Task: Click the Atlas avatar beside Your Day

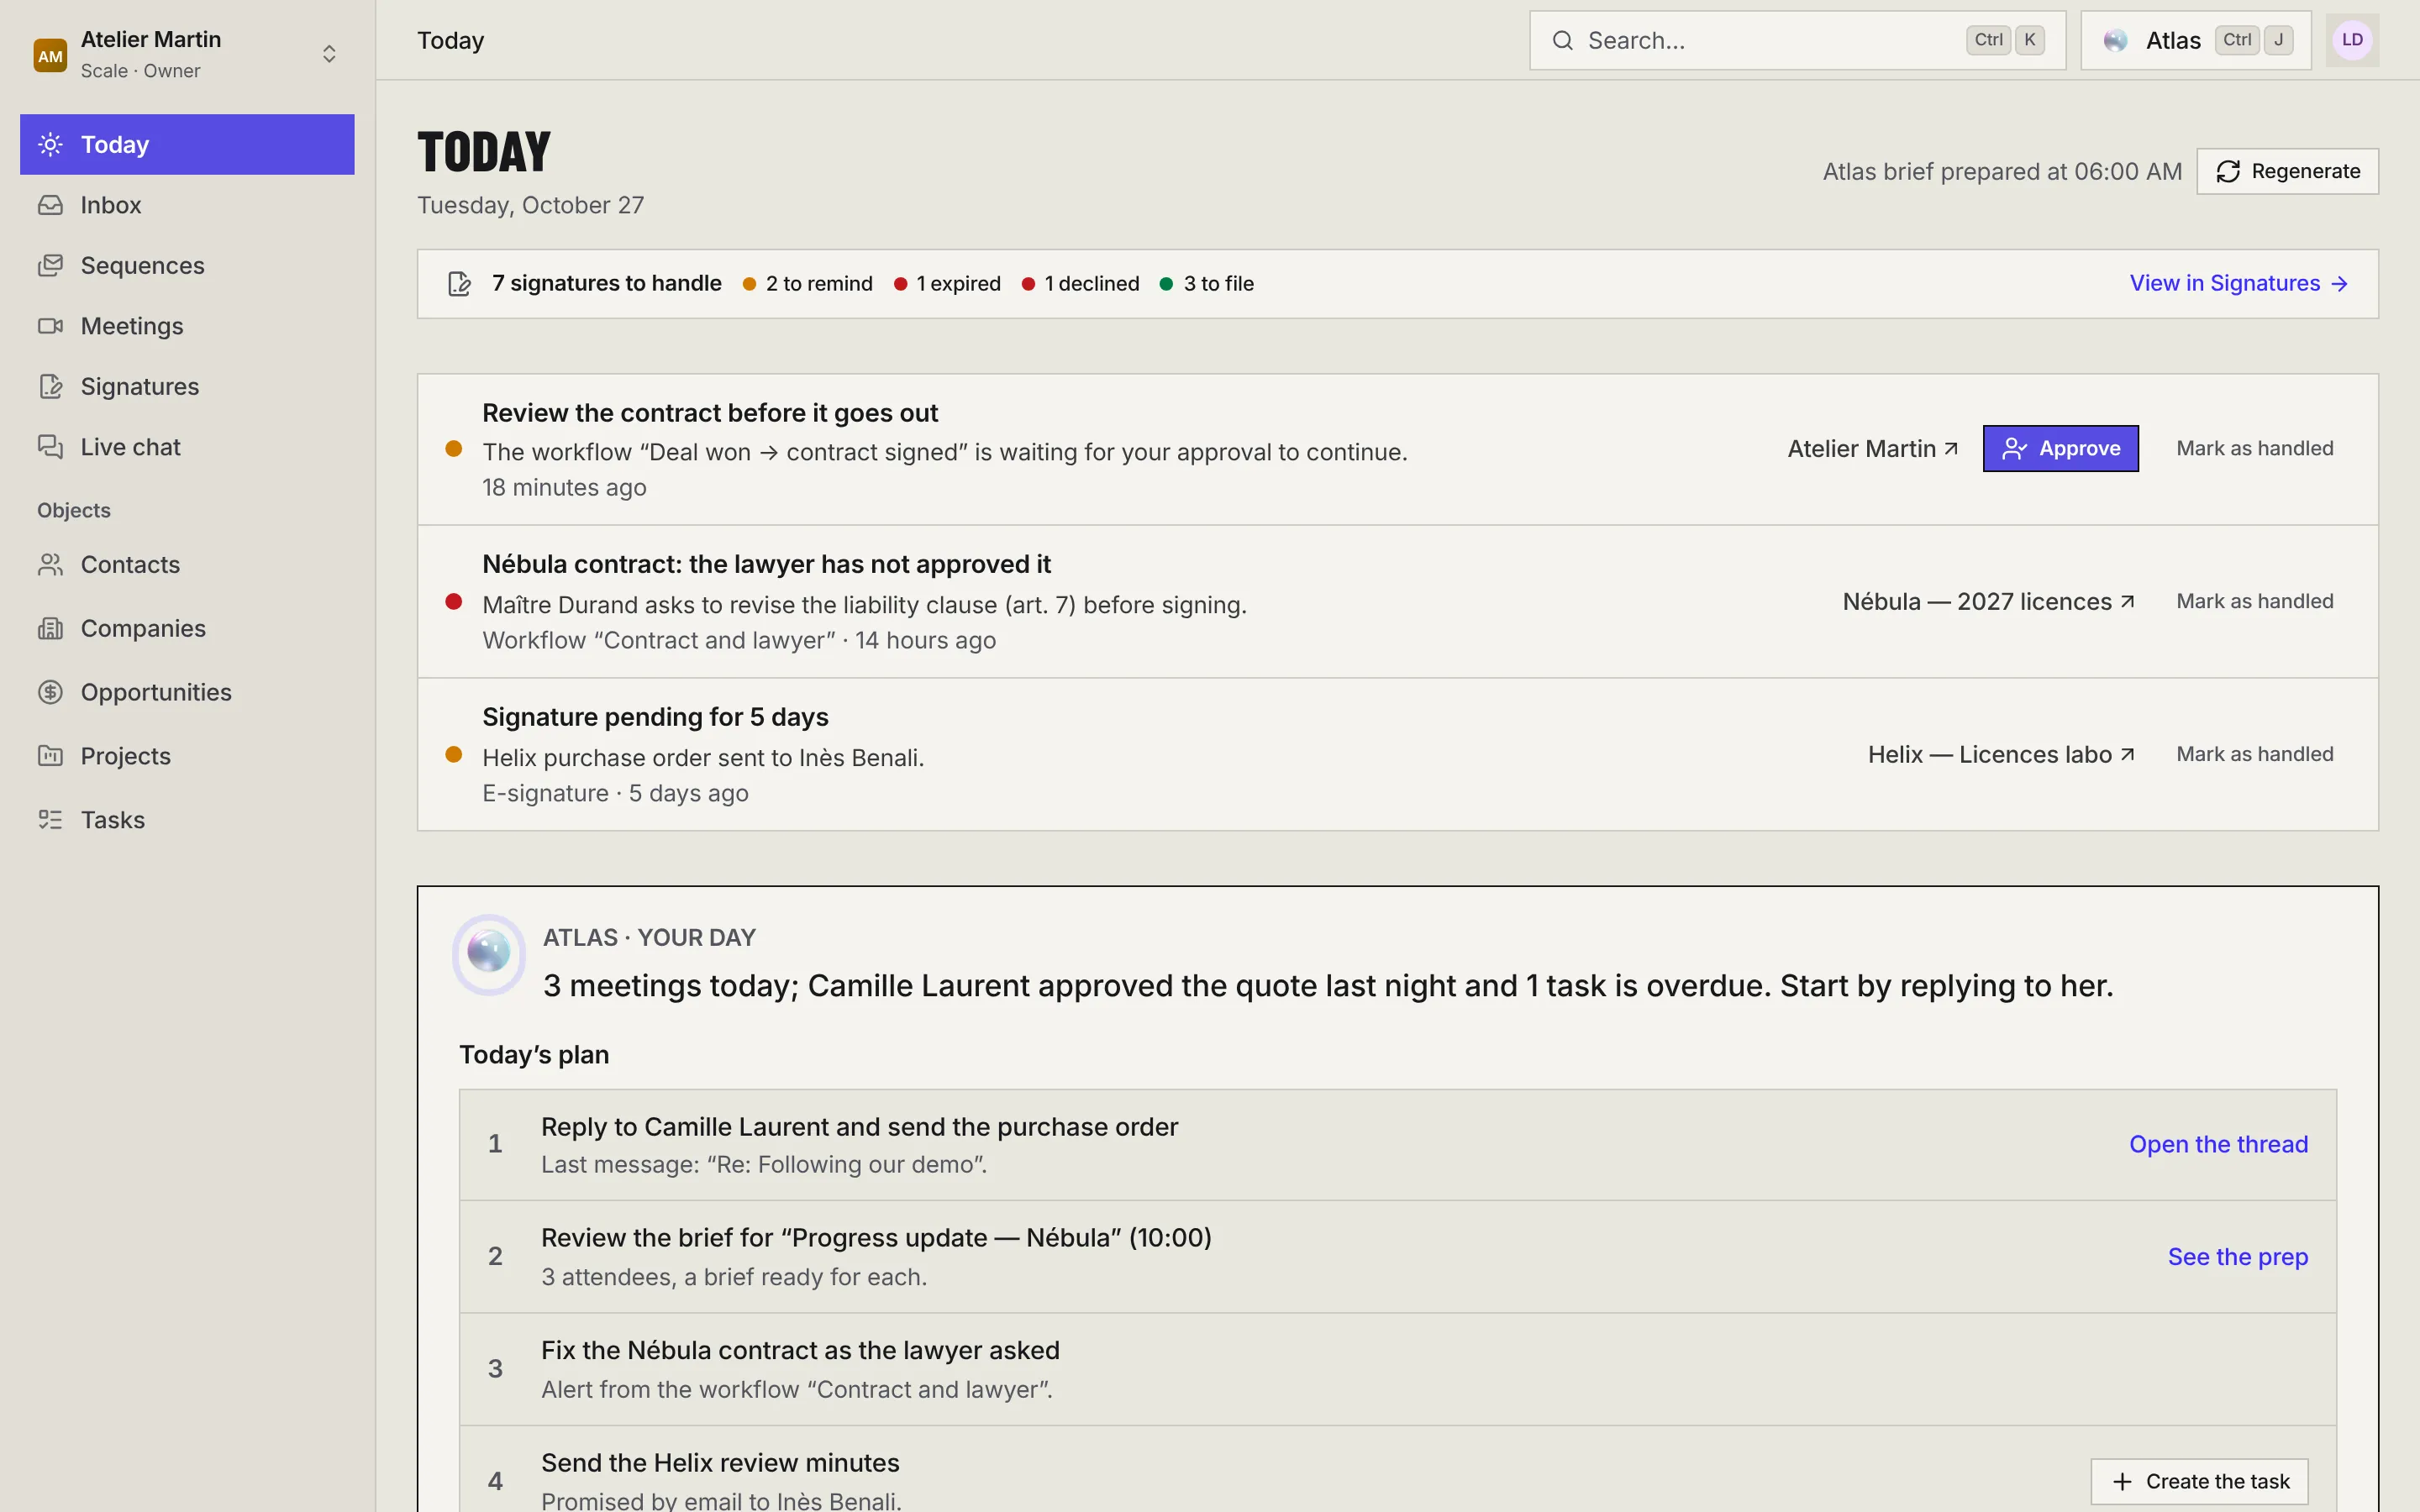Action: [x=489, y=953]
